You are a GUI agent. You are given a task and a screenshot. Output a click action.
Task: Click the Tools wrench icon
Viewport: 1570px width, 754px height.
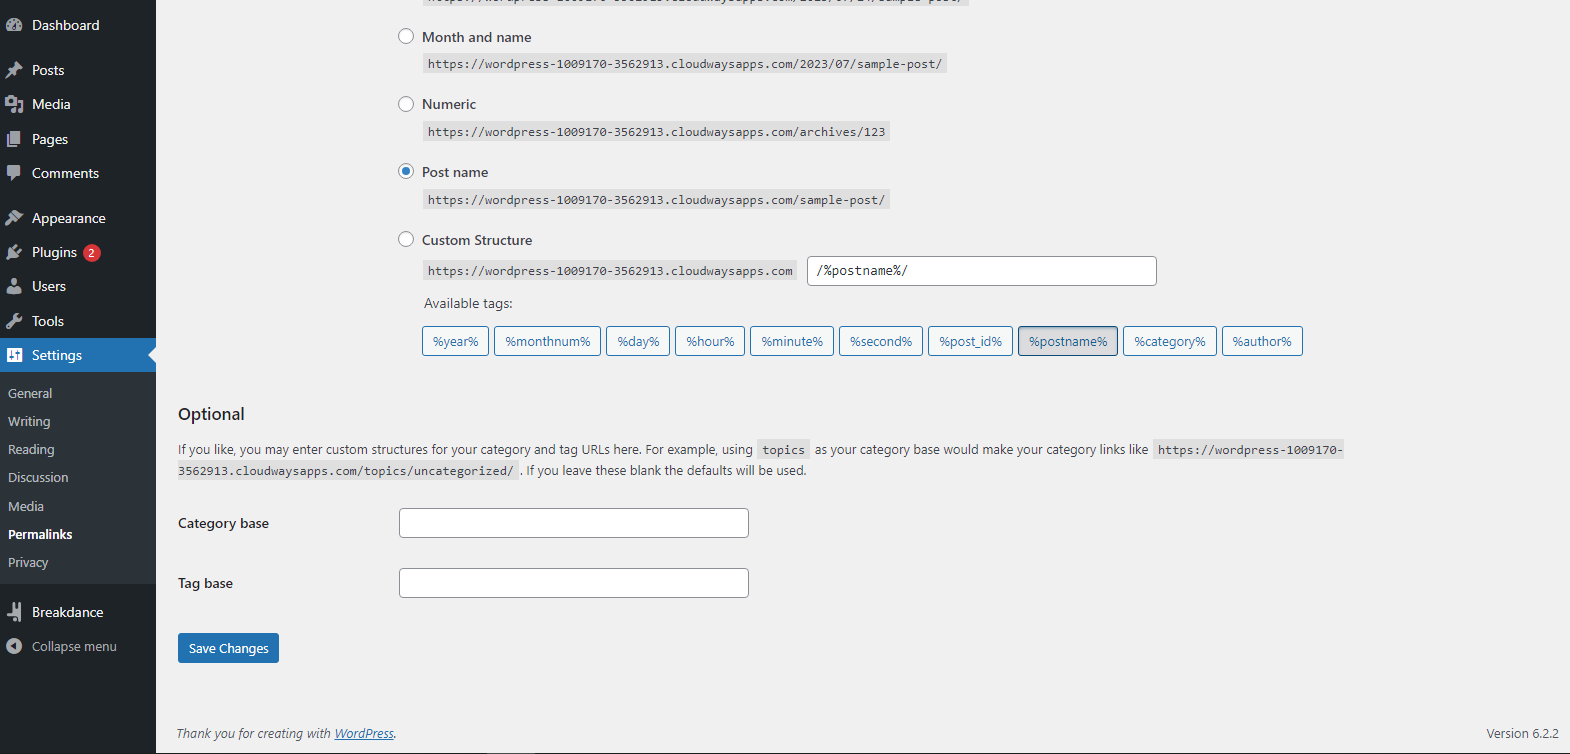coord(14,321)
